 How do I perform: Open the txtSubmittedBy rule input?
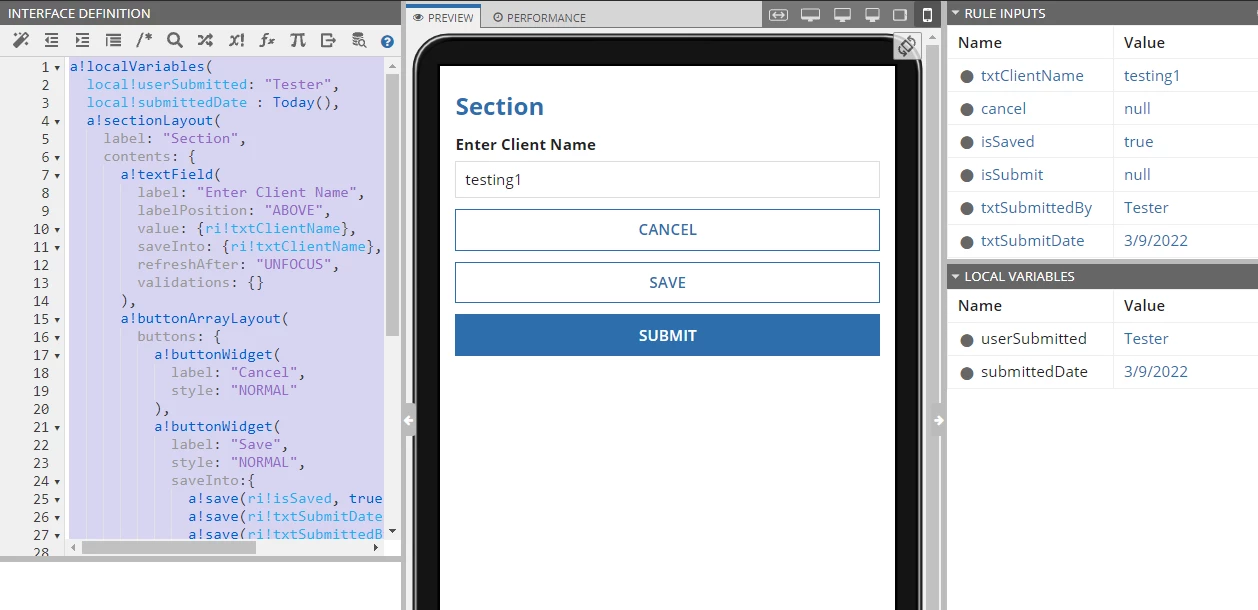tap(1036, 208)
